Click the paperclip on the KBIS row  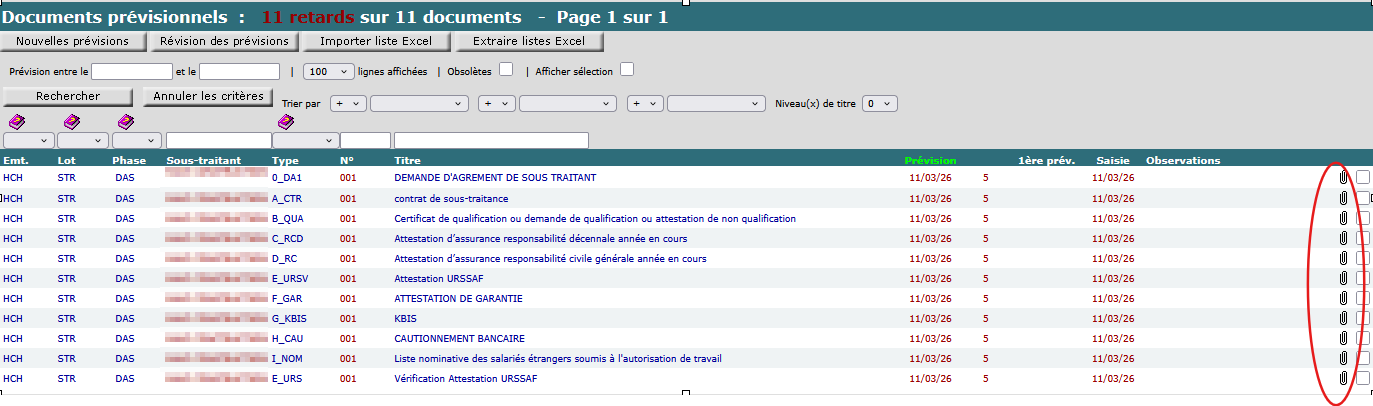point(1343,318)
